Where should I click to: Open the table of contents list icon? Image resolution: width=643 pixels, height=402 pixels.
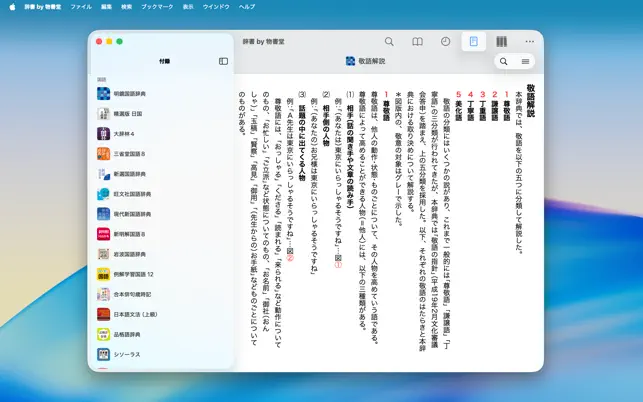(x=525, y=62)
